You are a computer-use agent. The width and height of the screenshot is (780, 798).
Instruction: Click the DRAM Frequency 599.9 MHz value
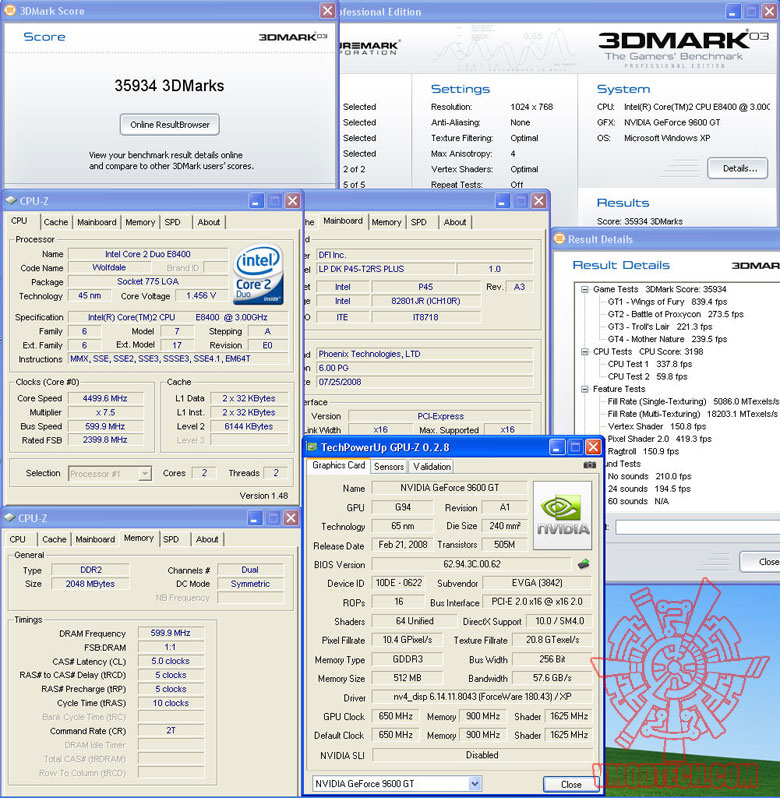170,633
